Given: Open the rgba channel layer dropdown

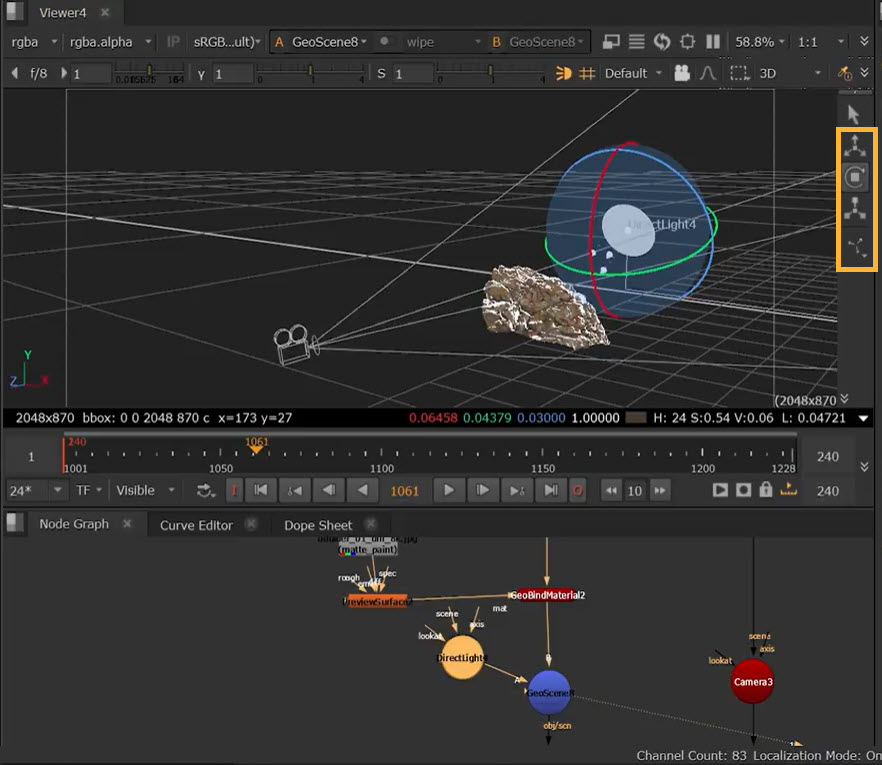Looking at the screenshot, I should pos(32,42).
